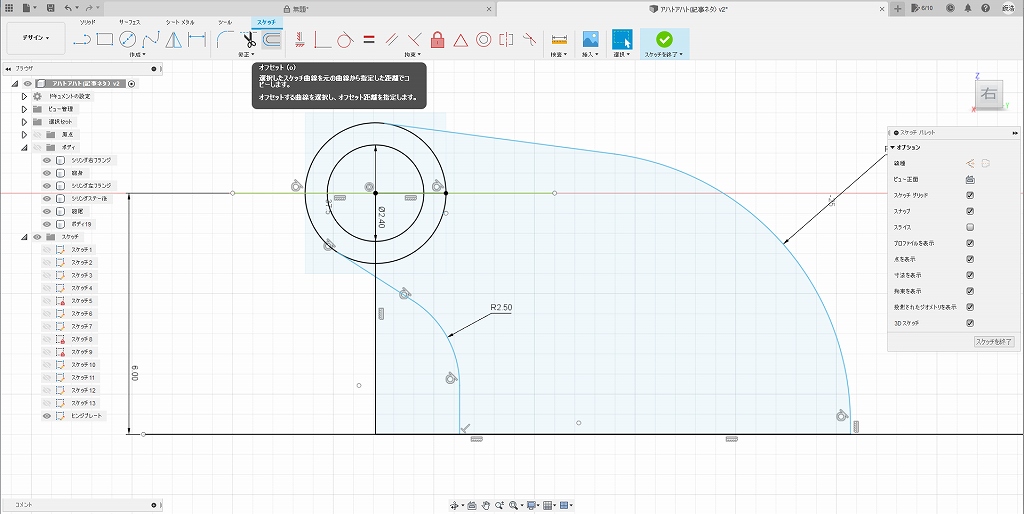Click the green Finish Sketch checkmark
Screen dimensions: 1024x514
tap(664, 39)
